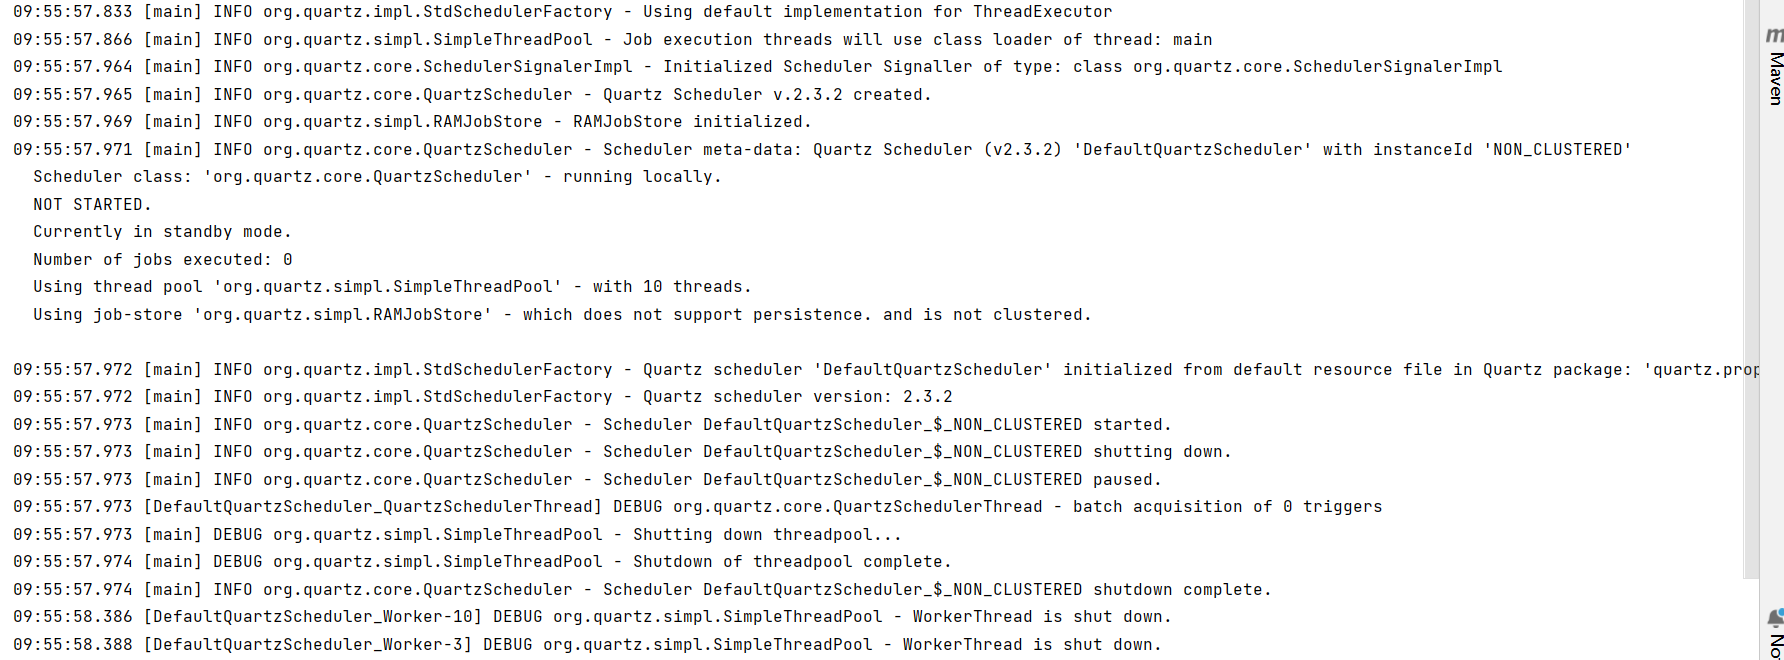Click the 'RAMJobStore initialized.' log line
This screenshot has height=660, width=1784.
click(412, 122)
